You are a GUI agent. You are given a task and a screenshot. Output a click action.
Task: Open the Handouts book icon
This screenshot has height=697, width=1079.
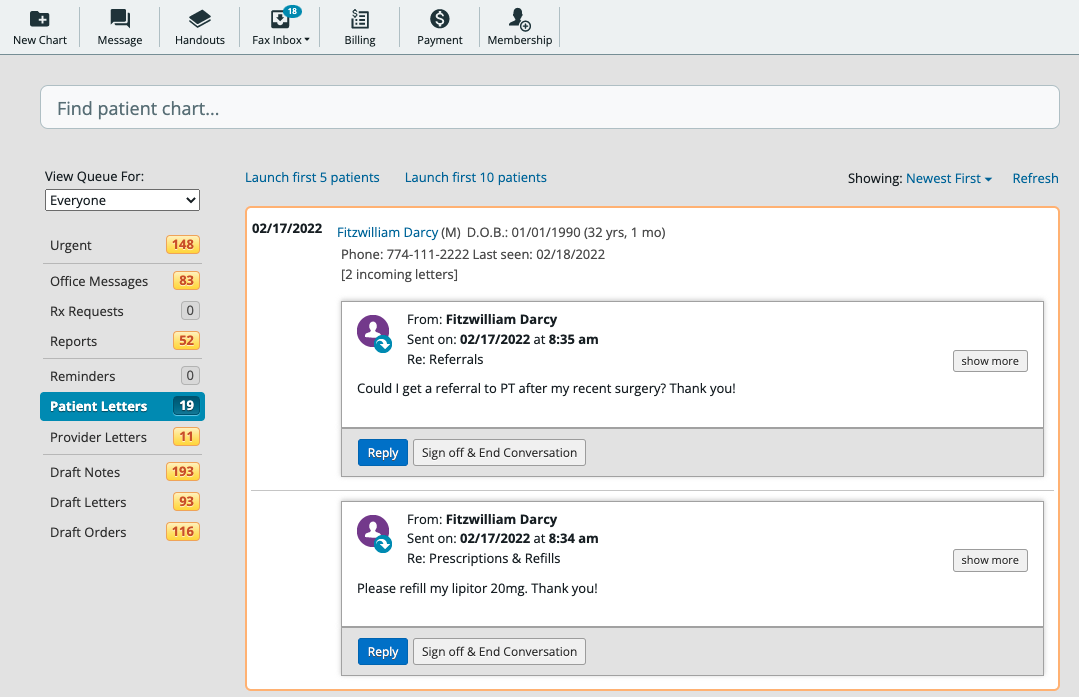[200, 18]
